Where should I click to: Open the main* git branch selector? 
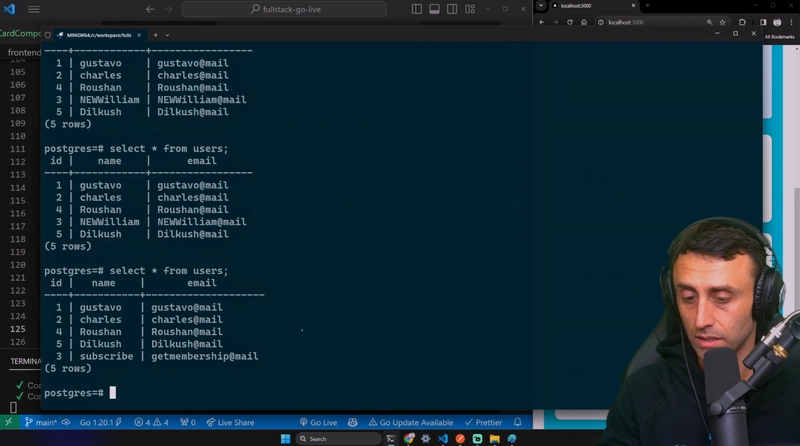click(40, 422)
